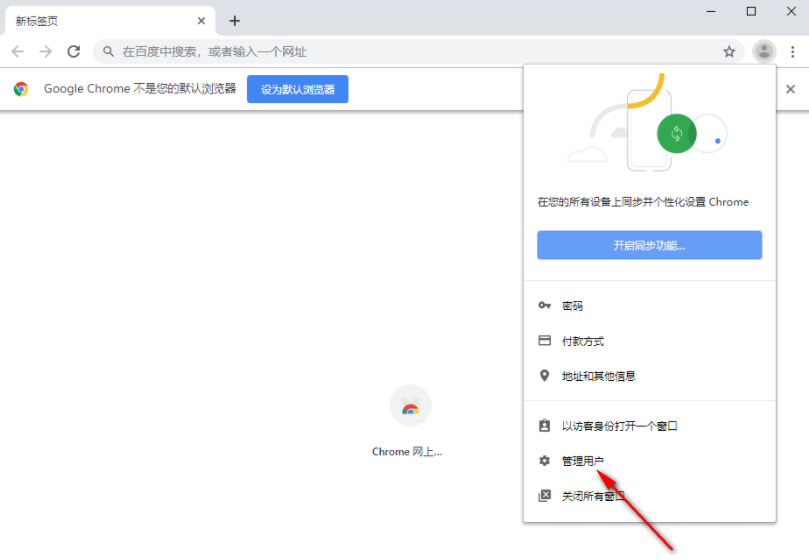Image resolution: width=809 pixels, height=560 pixels.
Task: Click the close-windows icon
Action: pyautogui.click(x=544, y=495)
